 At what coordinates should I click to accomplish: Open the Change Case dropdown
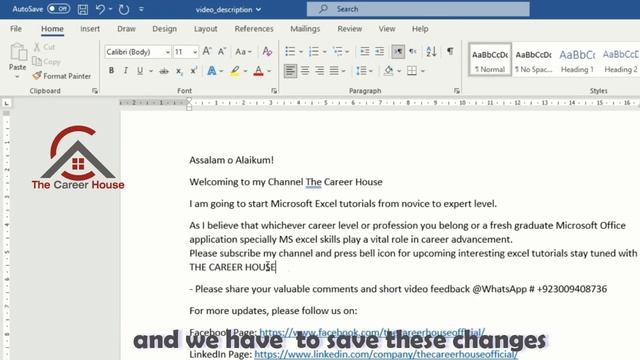(243, 52)
